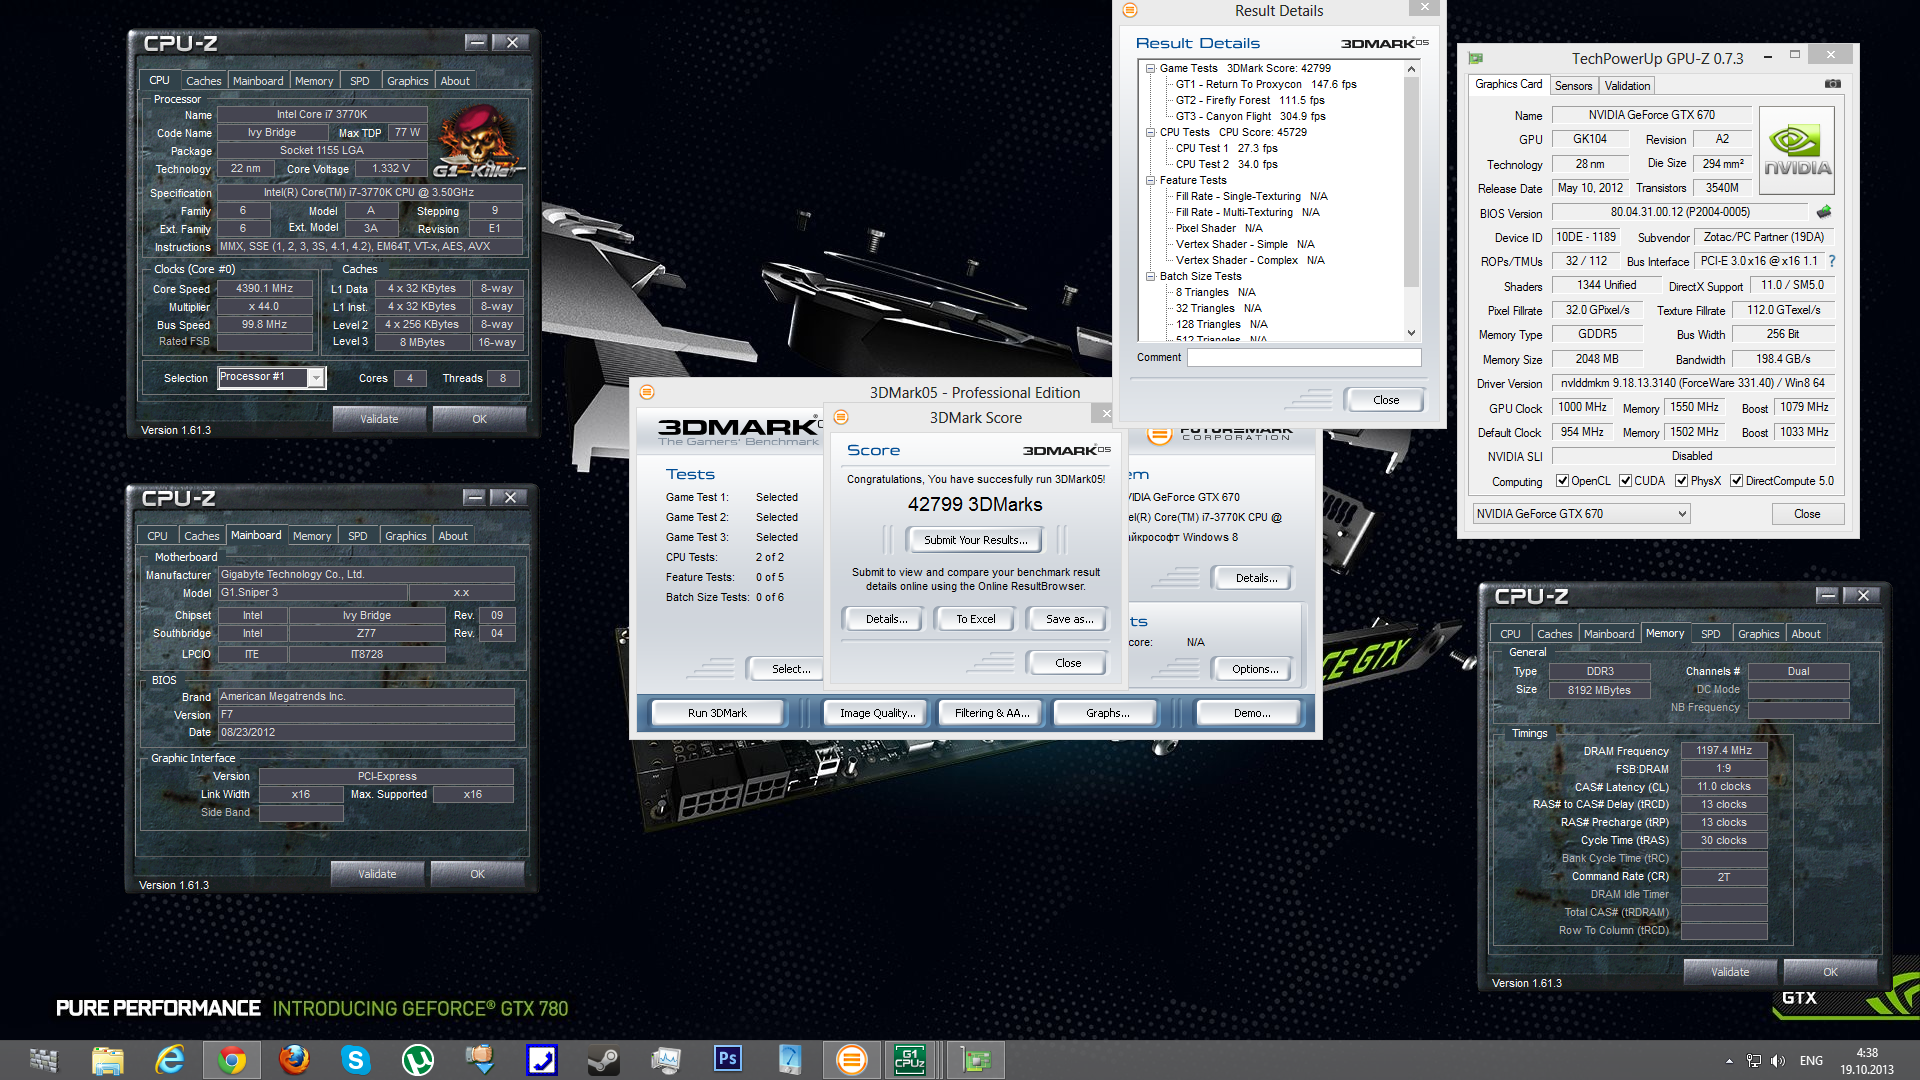Click Options... button in 3DMark05
1920x1080 pixels.
coord(1255,669)
